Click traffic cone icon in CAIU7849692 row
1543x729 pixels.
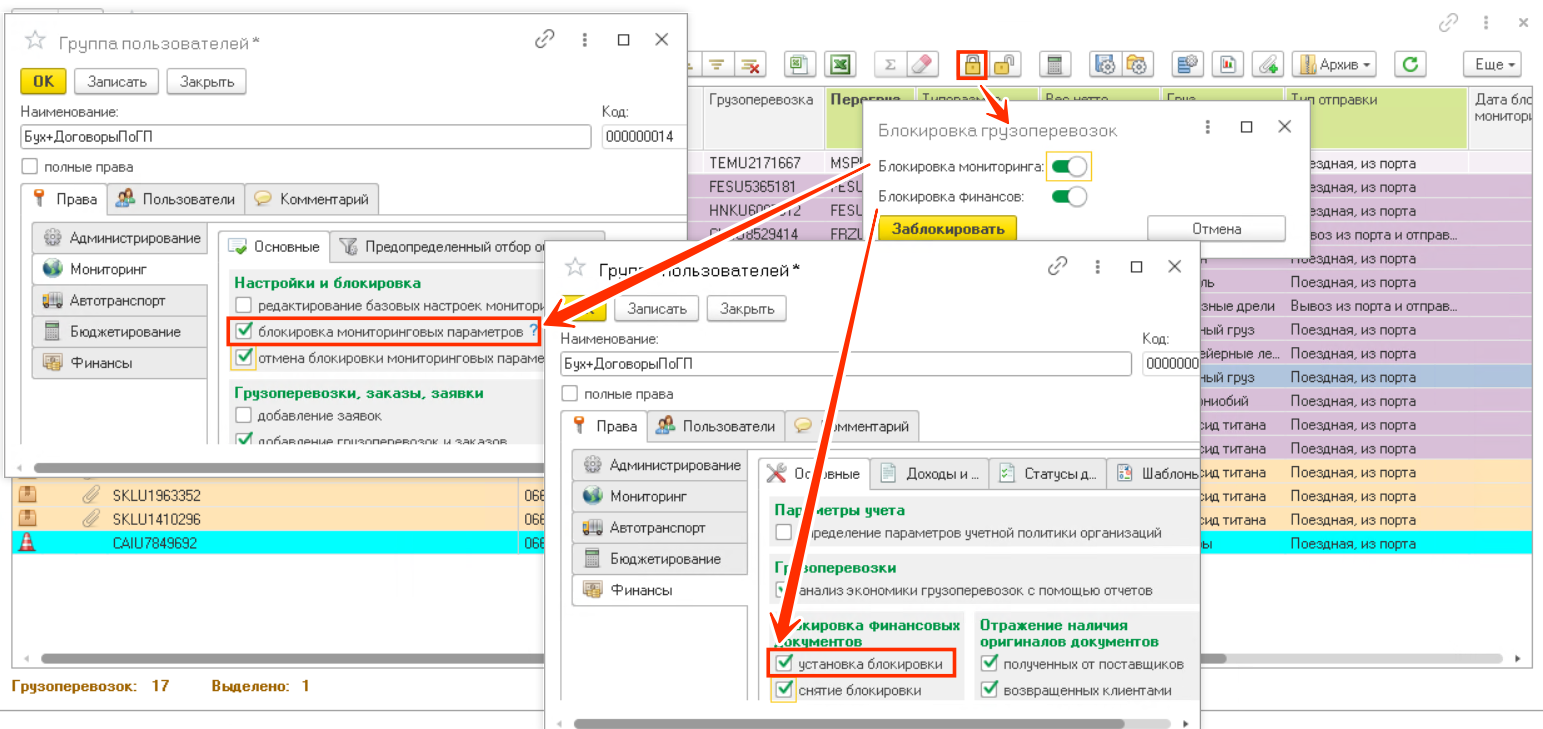pyautogui.click(x=28, y=542)
